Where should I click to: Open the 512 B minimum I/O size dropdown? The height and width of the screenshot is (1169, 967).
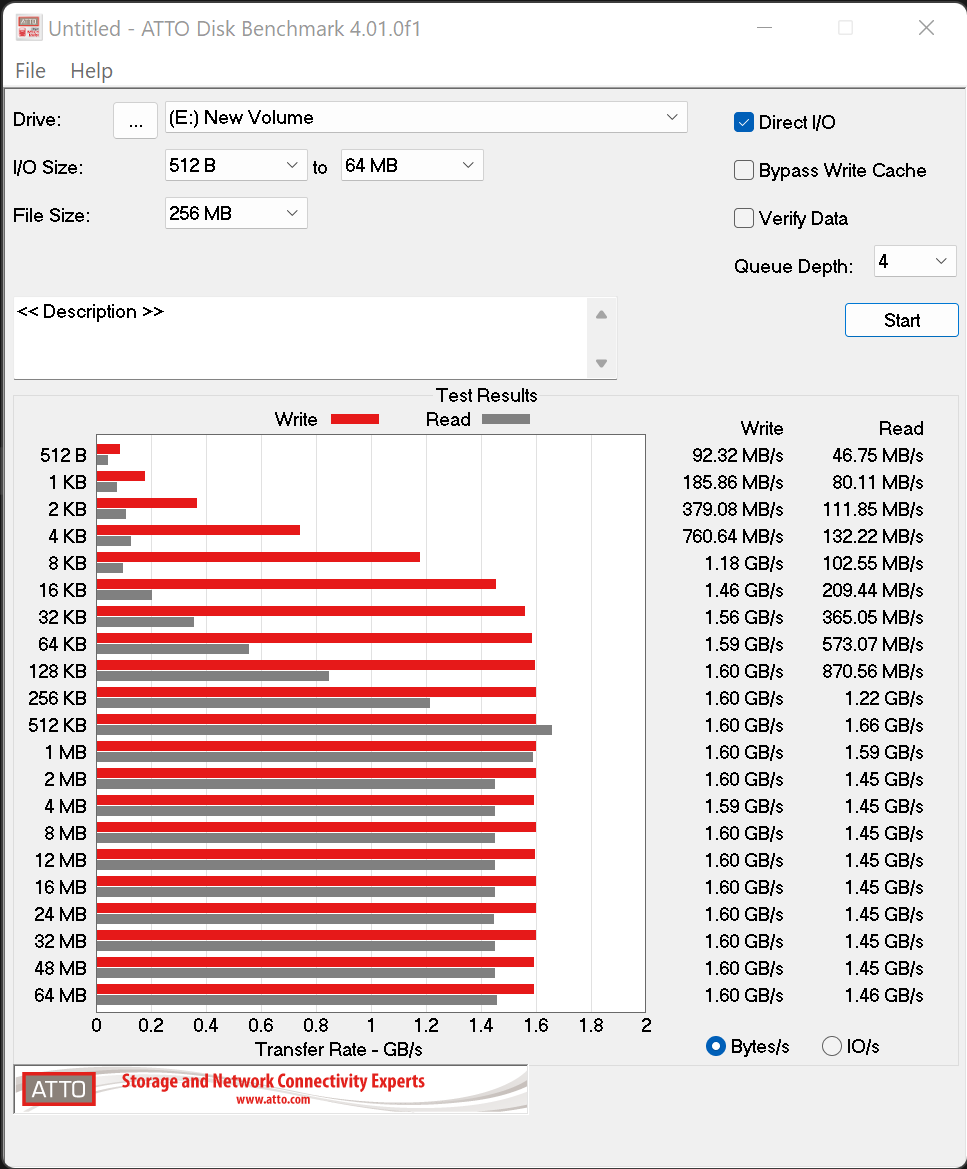click(x=236, y=165)
